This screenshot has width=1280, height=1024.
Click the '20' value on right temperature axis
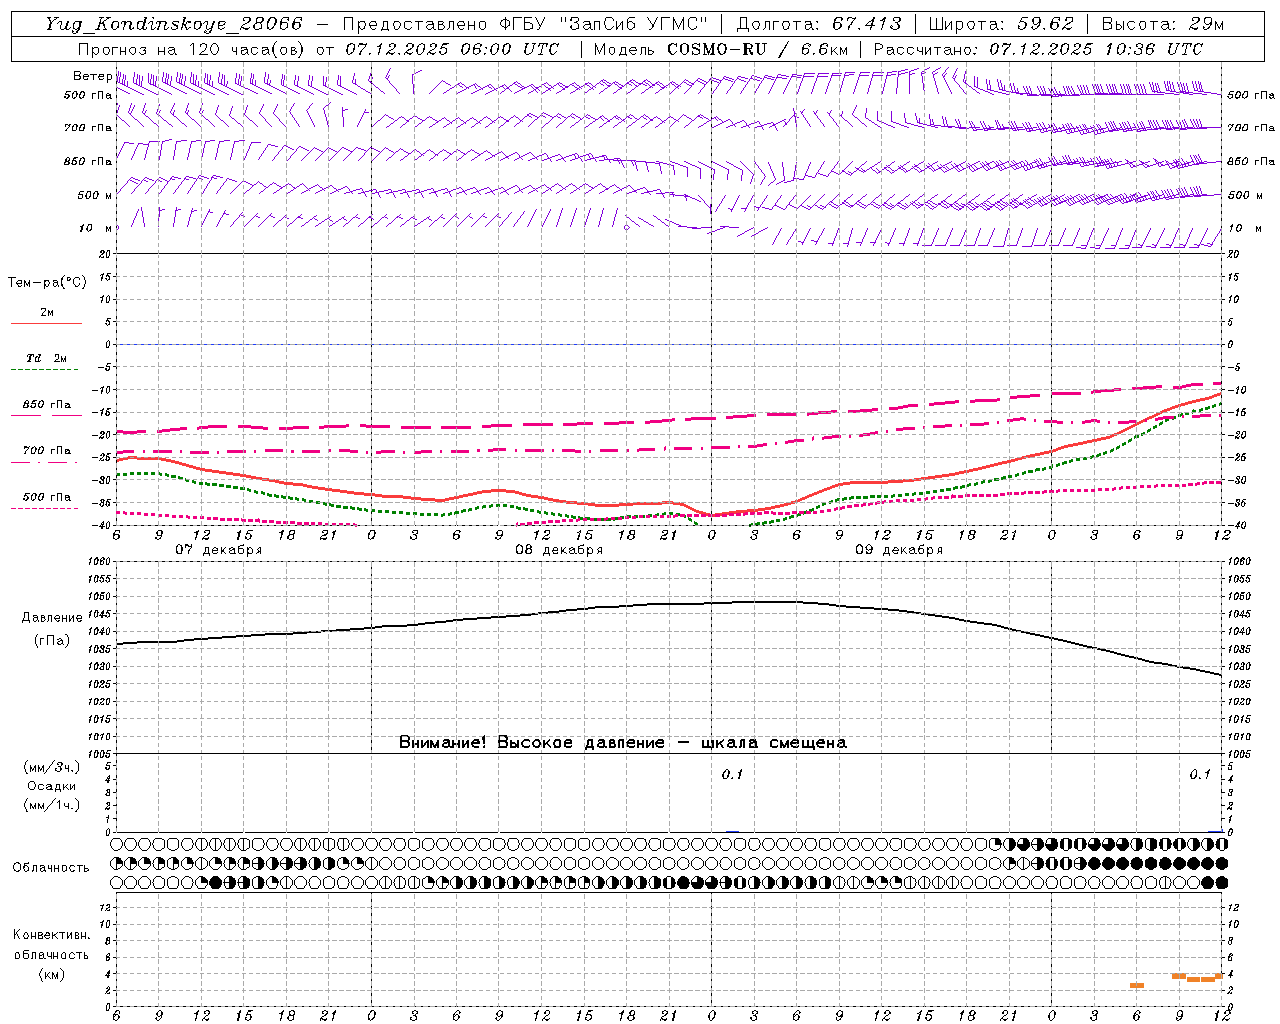(1233, 254)
